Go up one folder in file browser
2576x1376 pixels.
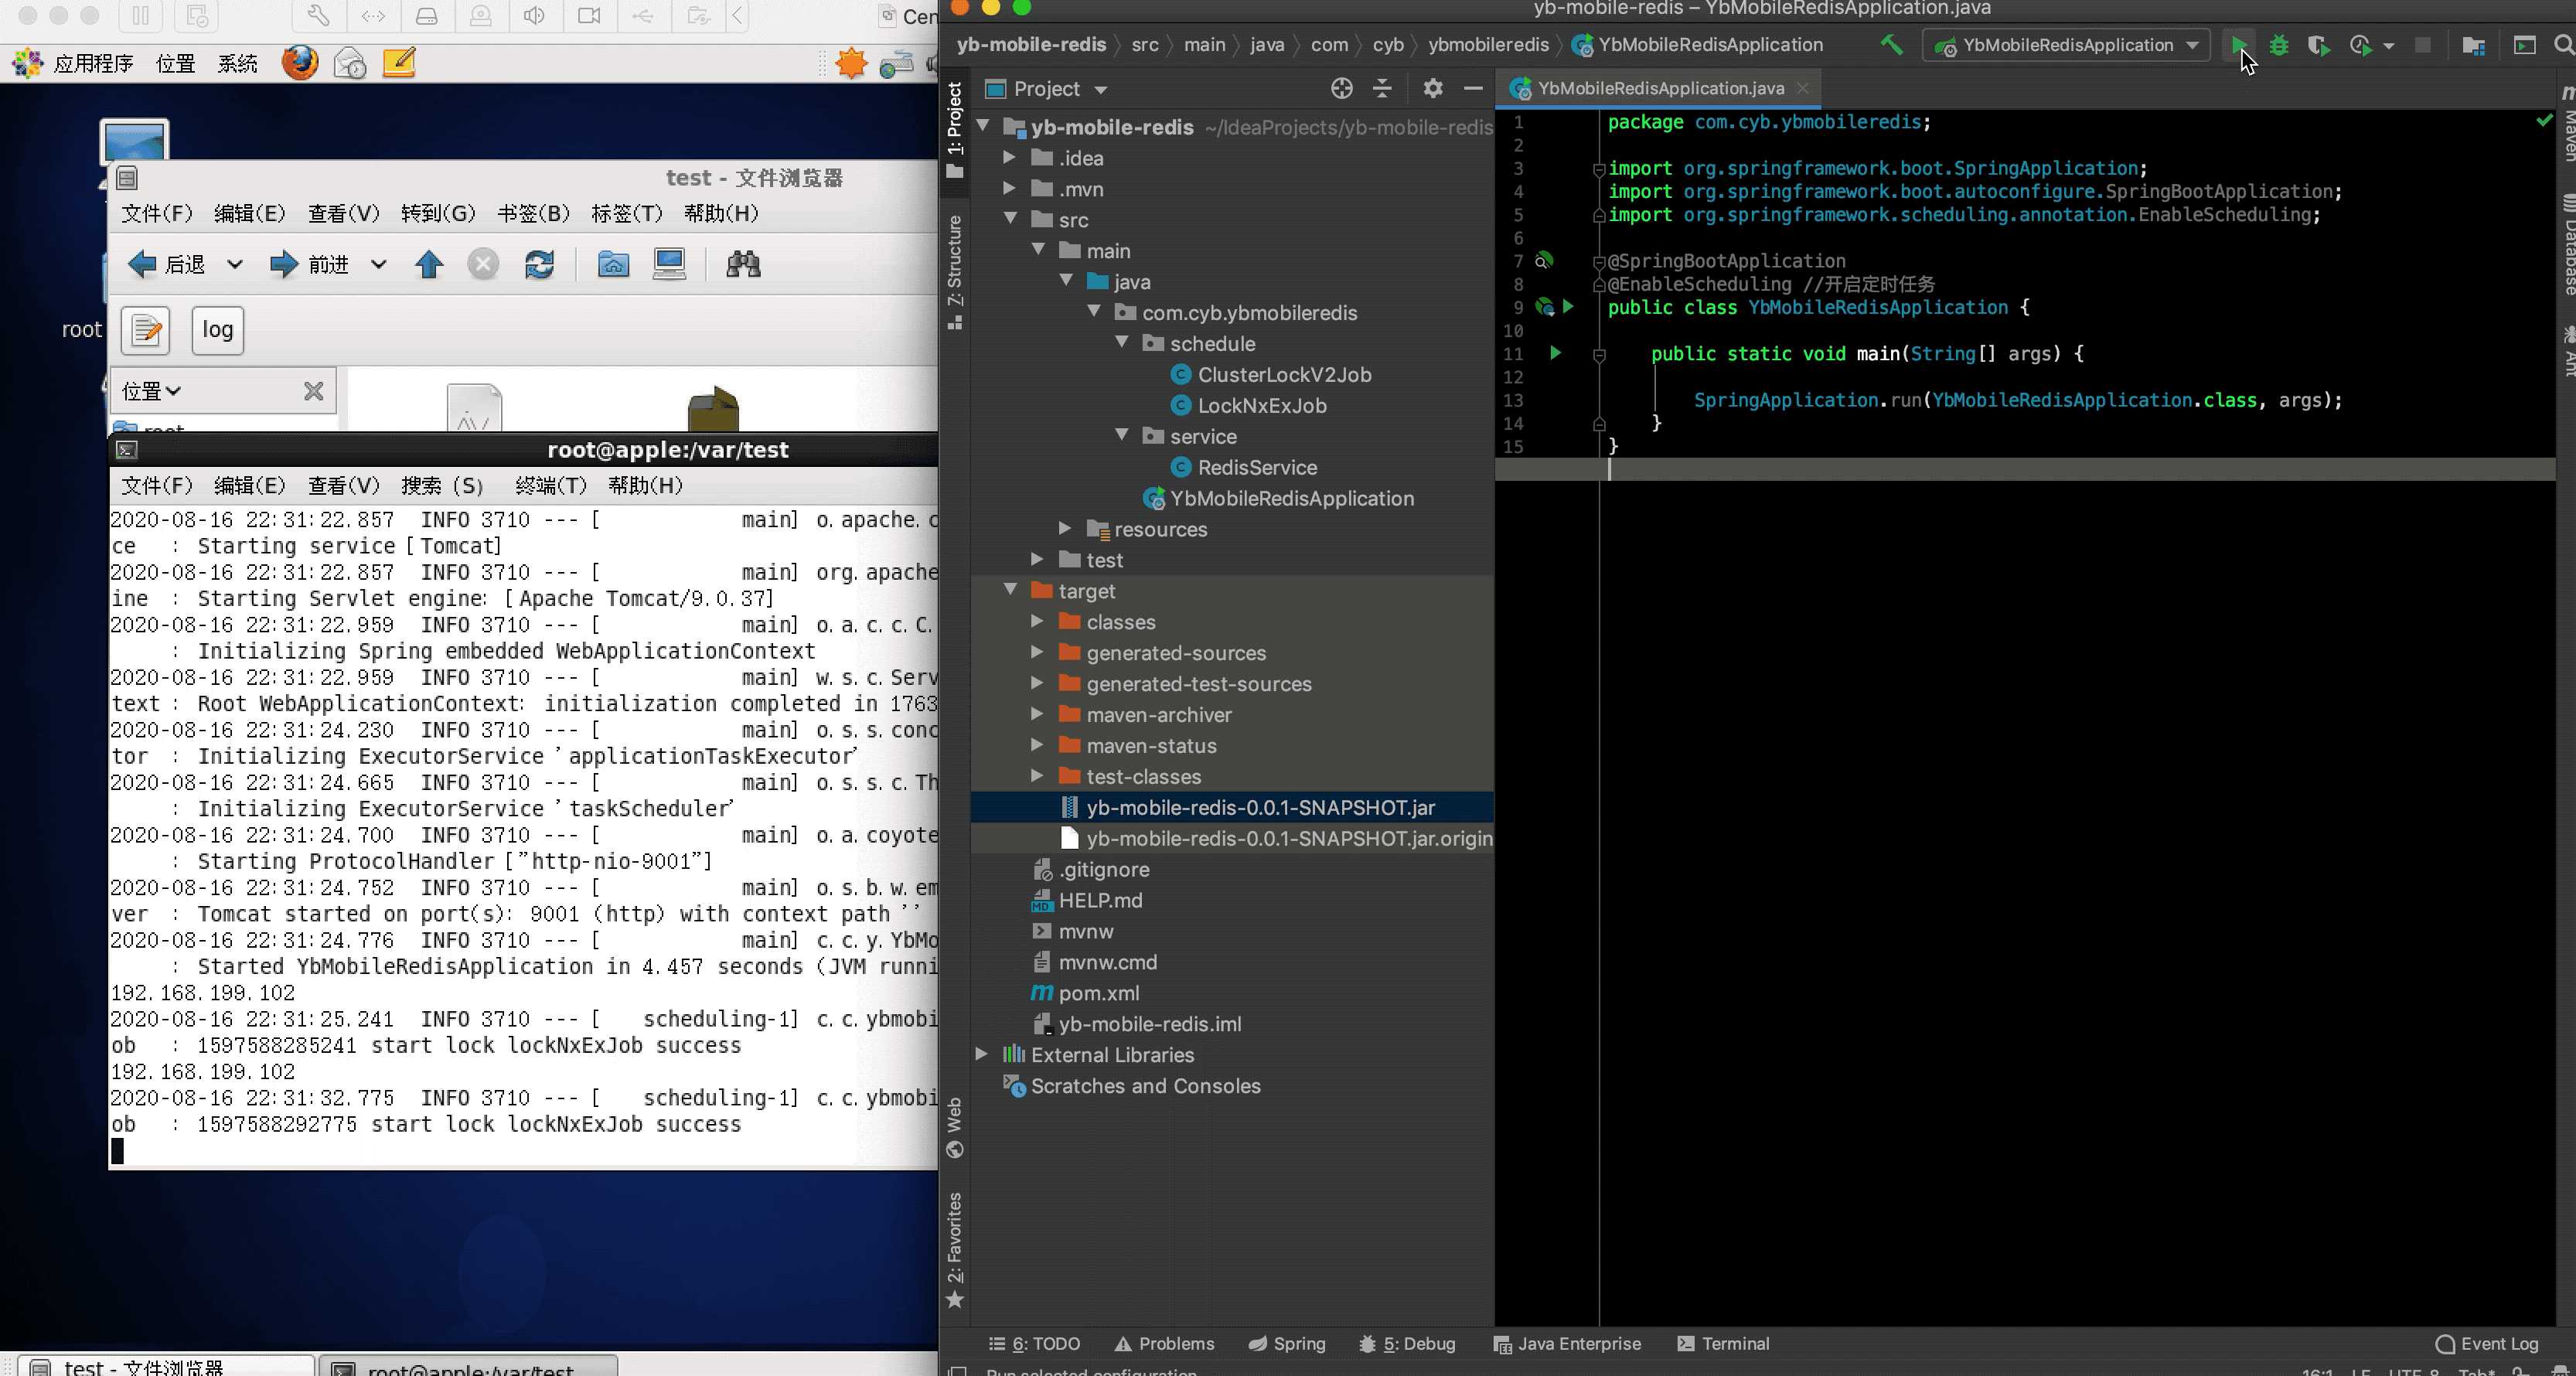point(429,264)
